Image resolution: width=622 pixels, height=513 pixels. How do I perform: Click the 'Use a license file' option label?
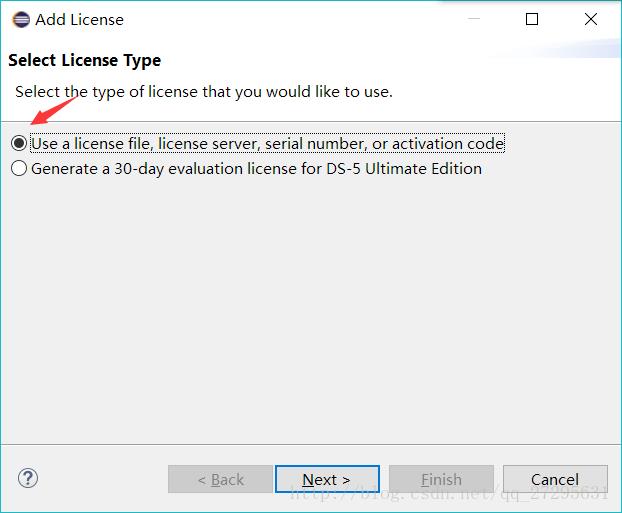[267, 144]
